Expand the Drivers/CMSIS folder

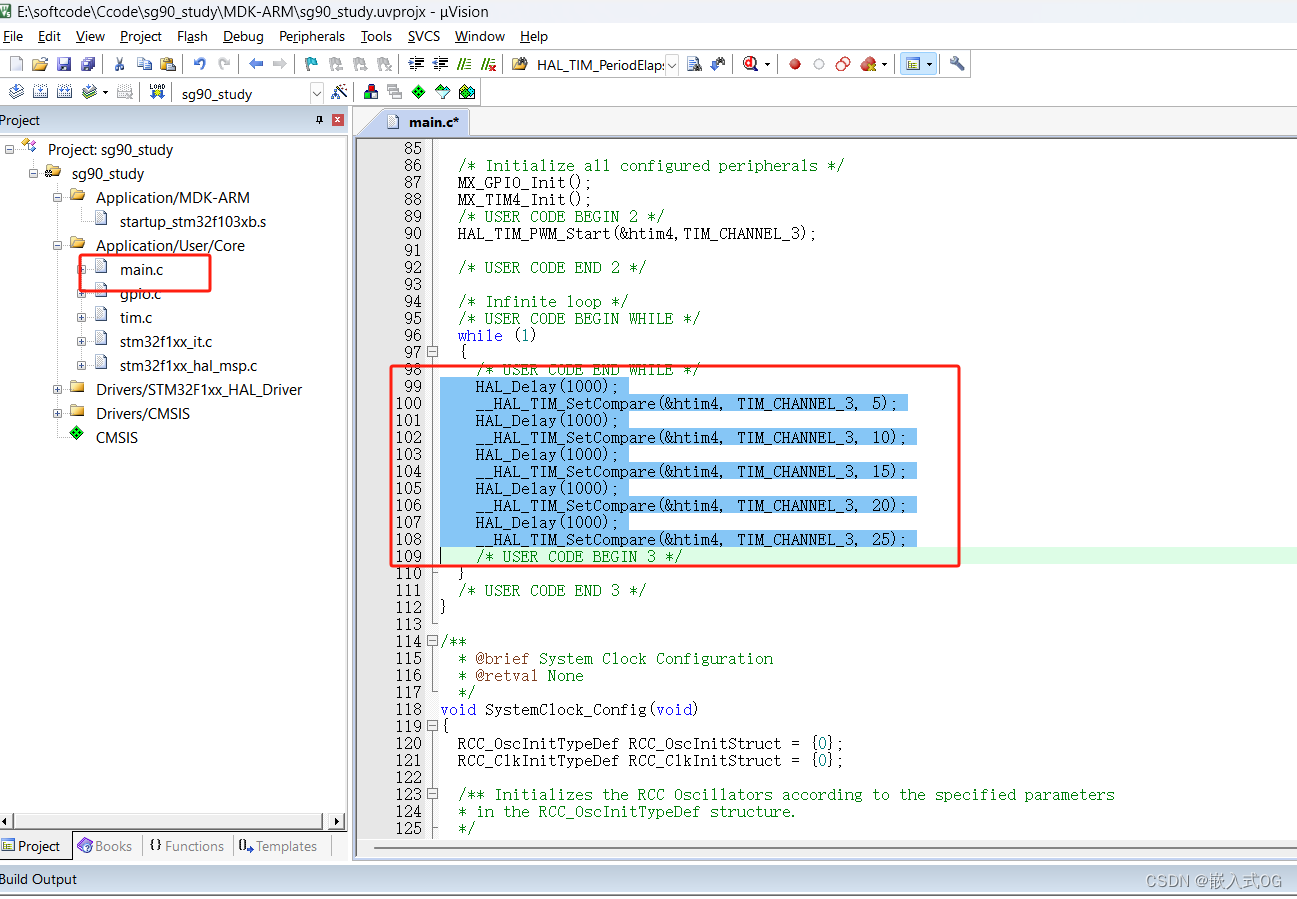point(58,413)
